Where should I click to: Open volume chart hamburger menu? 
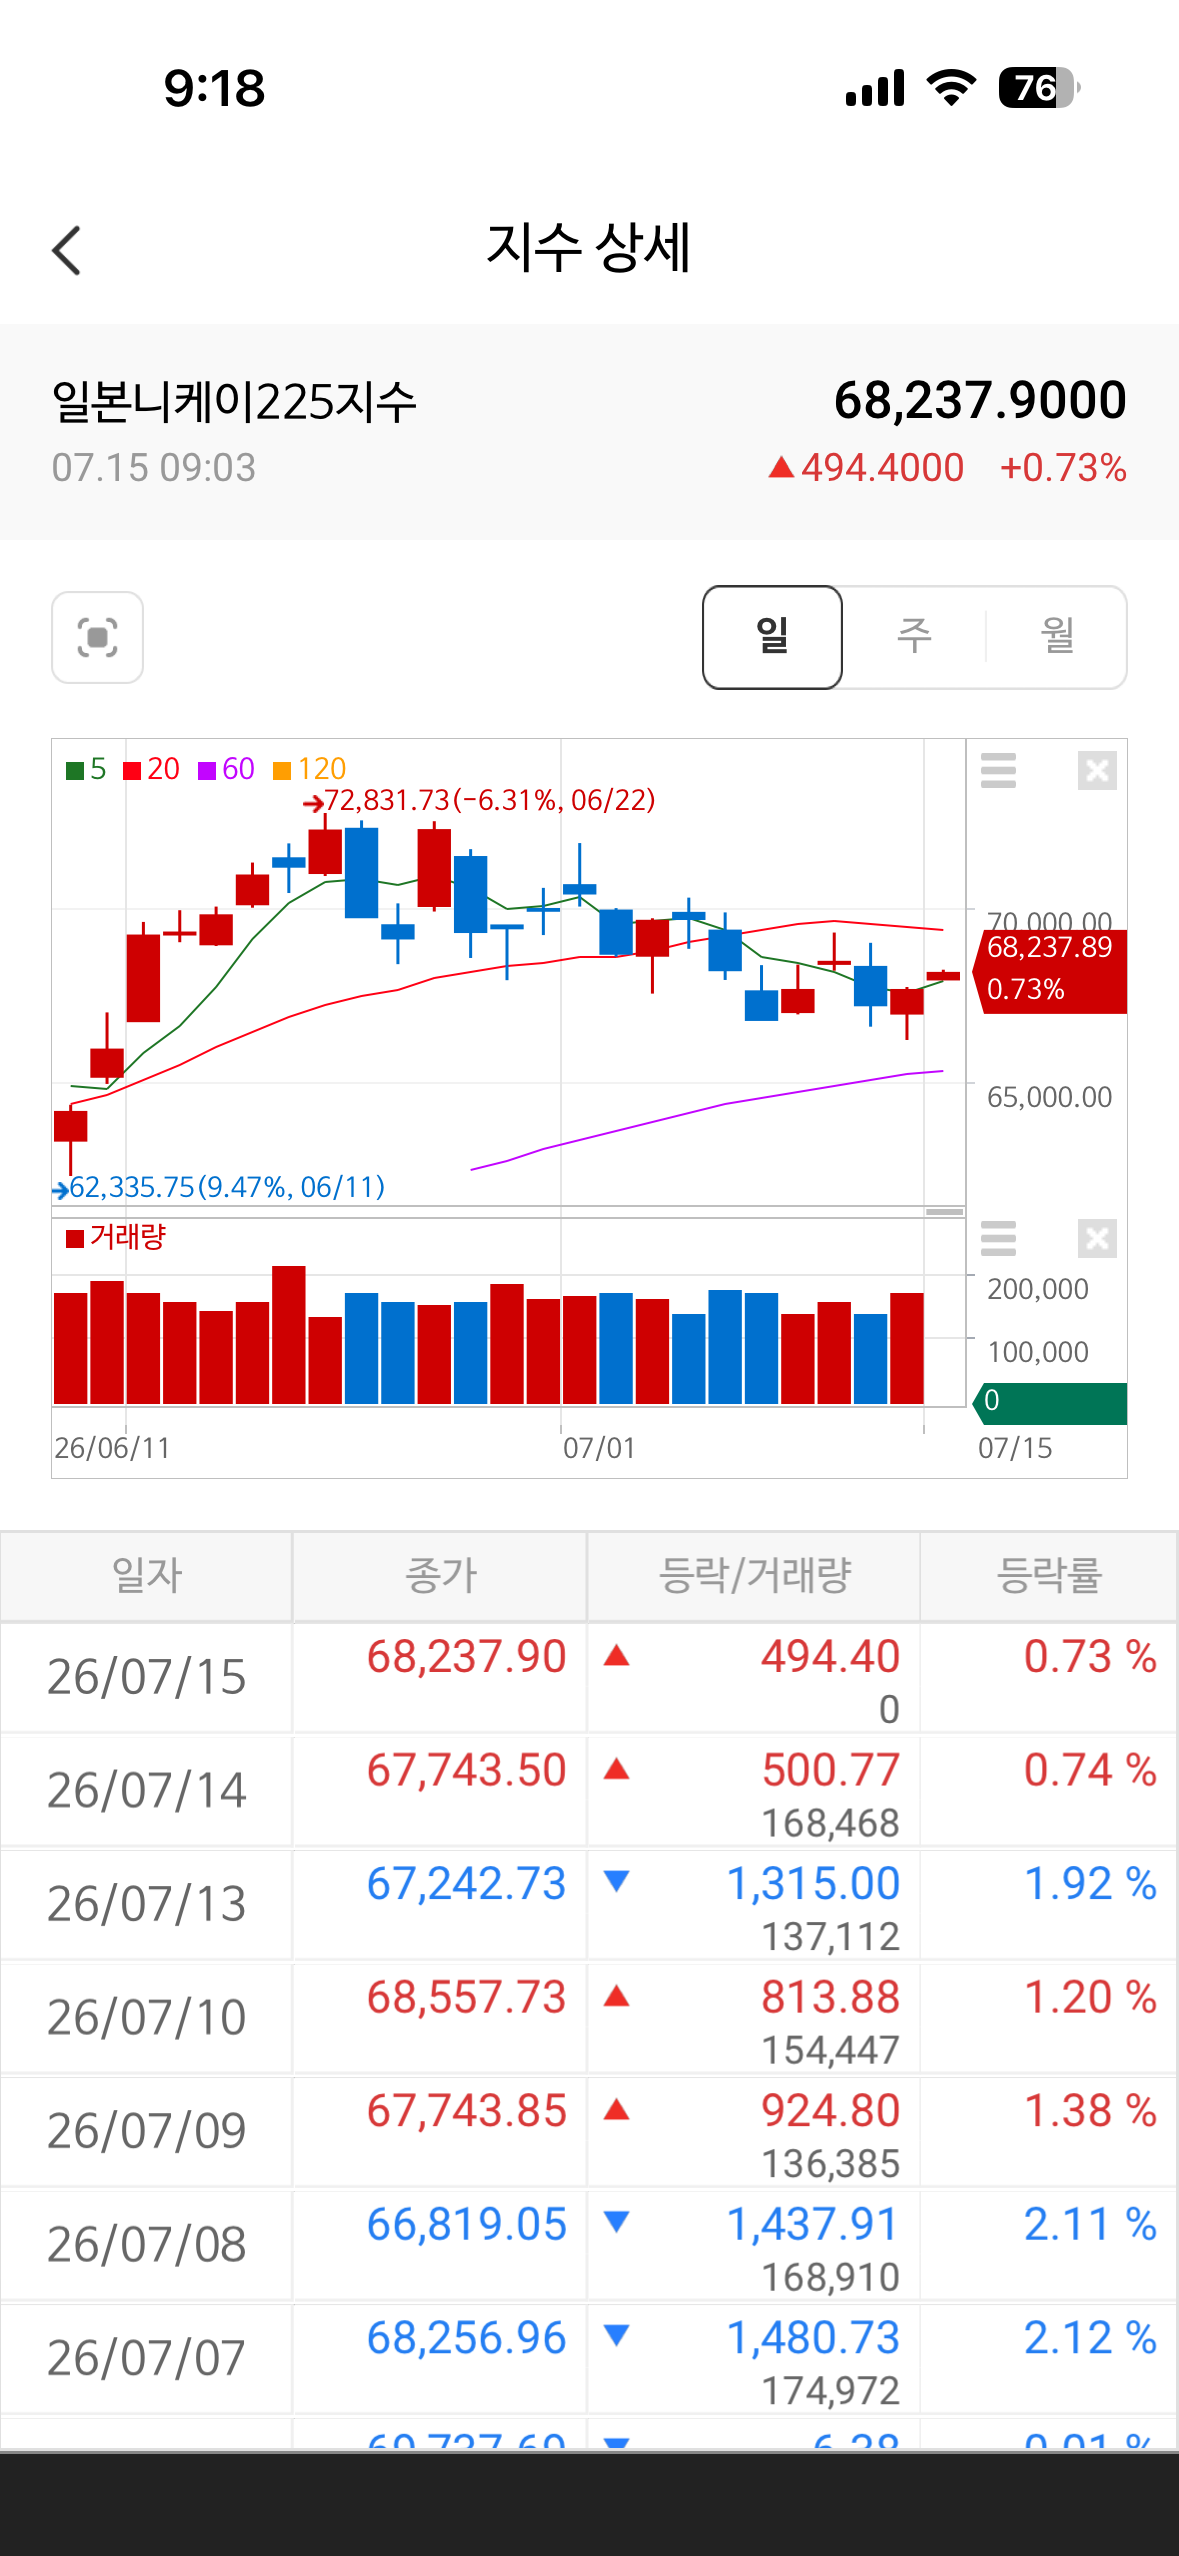[998, 1238]
